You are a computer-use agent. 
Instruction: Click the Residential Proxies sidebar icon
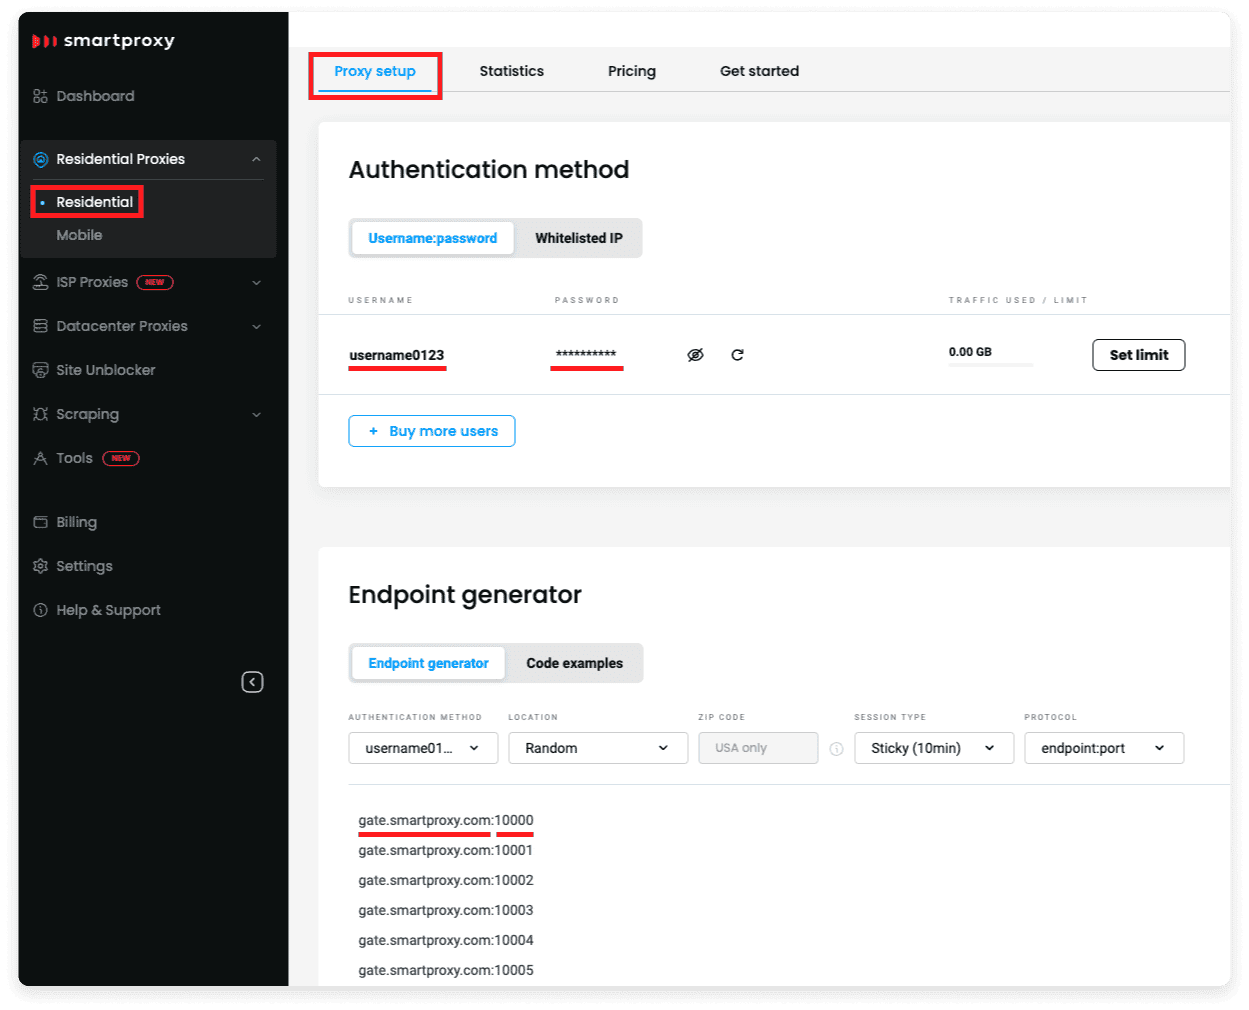tap(40, 159)
